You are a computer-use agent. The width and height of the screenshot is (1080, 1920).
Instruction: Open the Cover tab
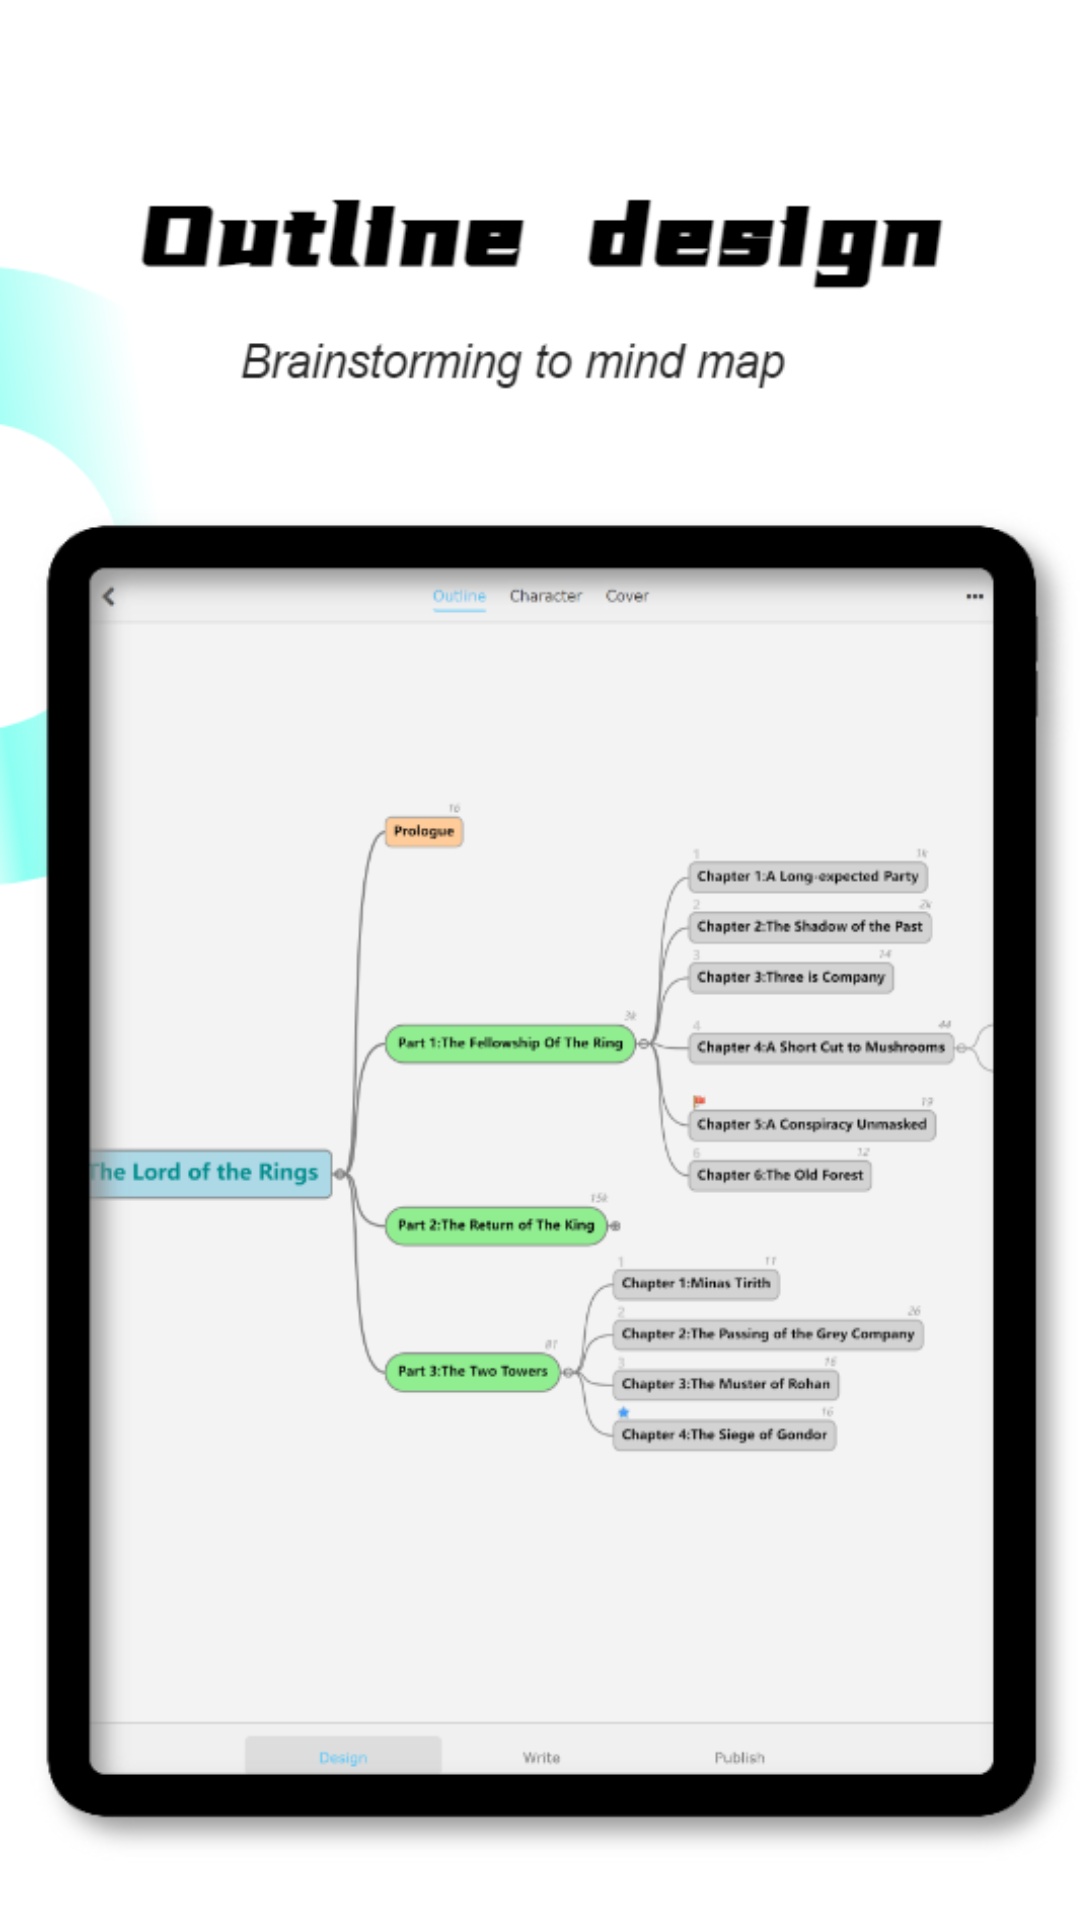tap(627, 596)
